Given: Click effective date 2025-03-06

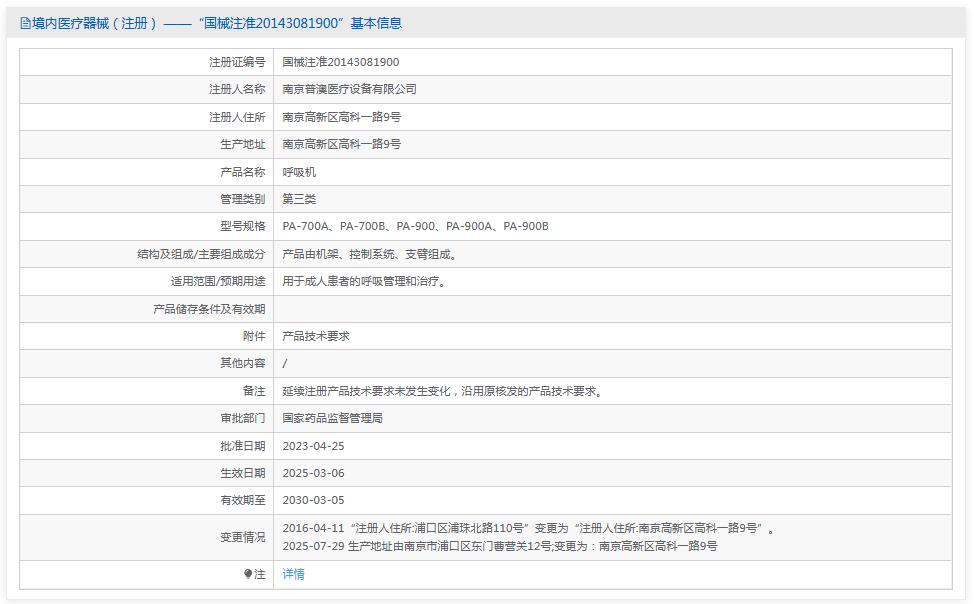Looking at the screenshot, I should point(313,474).
